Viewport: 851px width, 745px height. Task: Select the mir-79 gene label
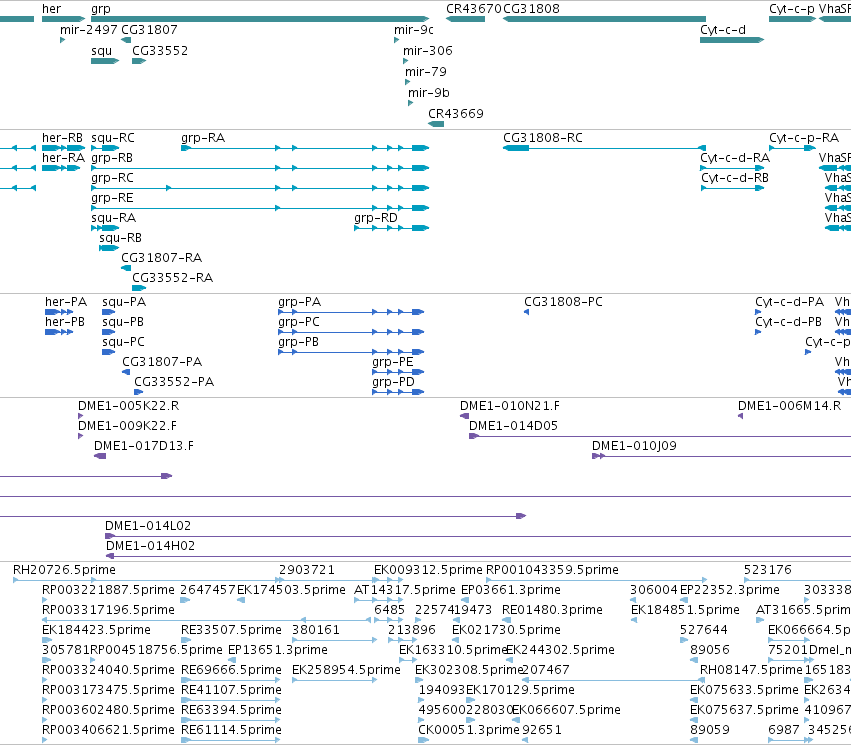[x=426, y=72]
